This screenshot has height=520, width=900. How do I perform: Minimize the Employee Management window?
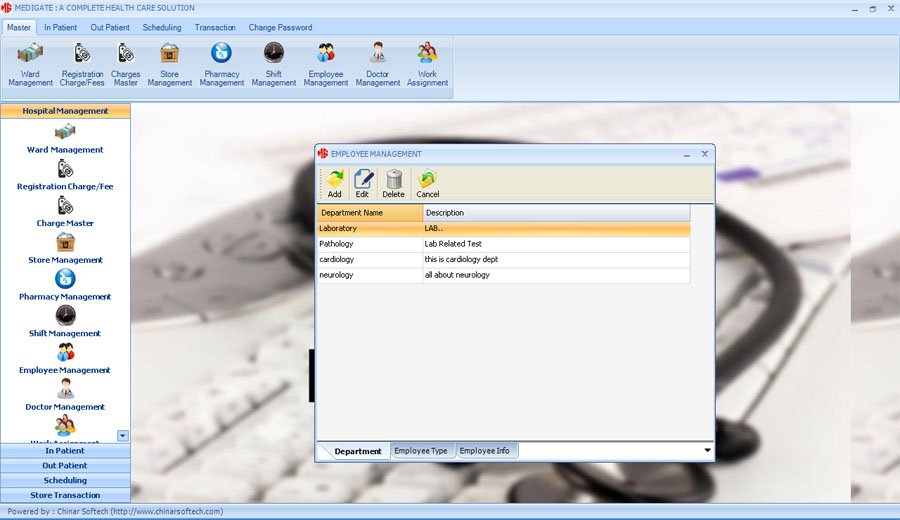pyautogui.click(x=686, y=154)
